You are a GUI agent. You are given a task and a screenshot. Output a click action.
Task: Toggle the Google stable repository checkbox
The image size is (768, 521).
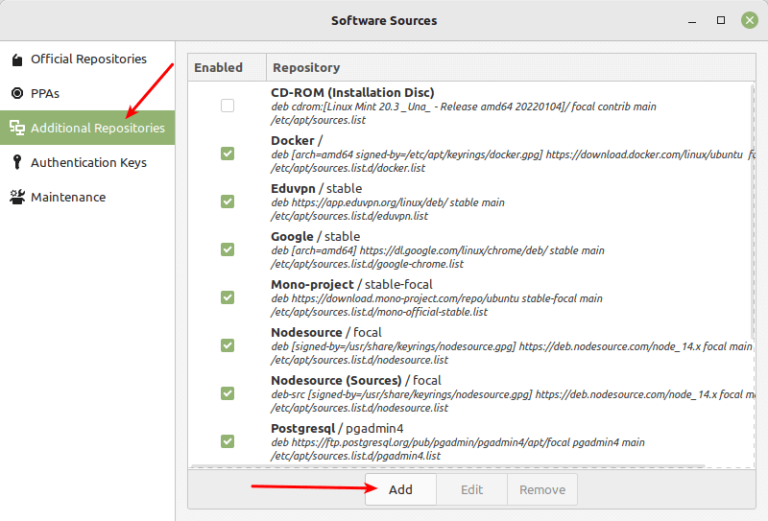pyautogui.click(x=228, y=249)
